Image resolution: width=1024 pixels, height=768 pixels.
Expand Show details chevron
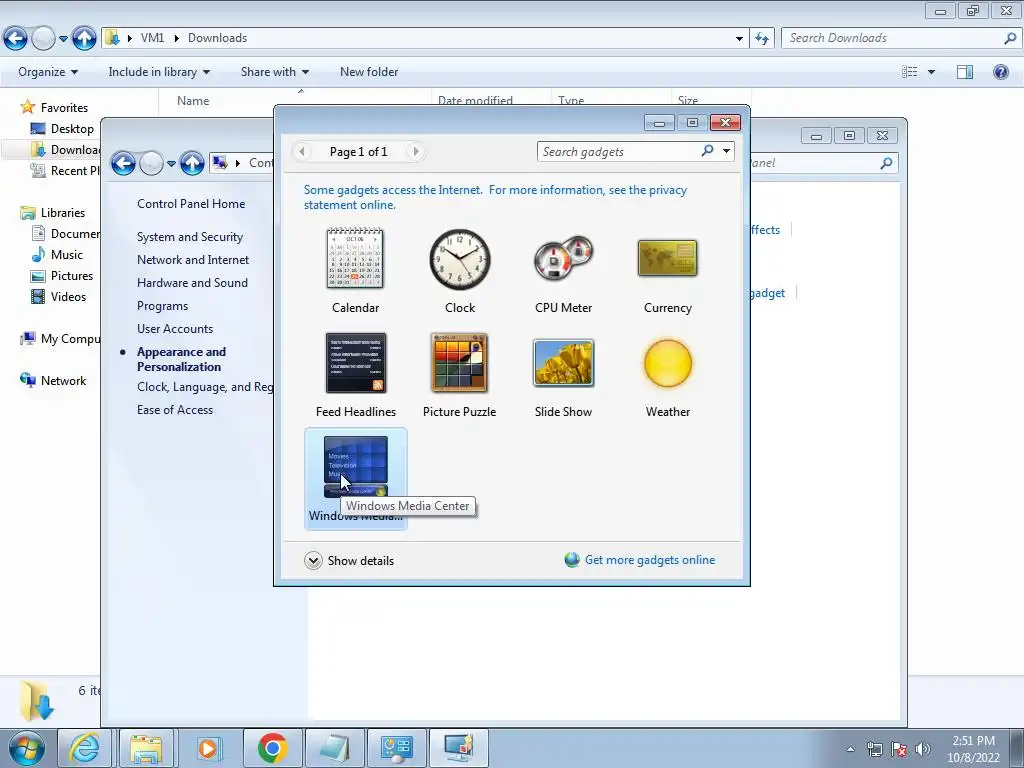[313, 560]
